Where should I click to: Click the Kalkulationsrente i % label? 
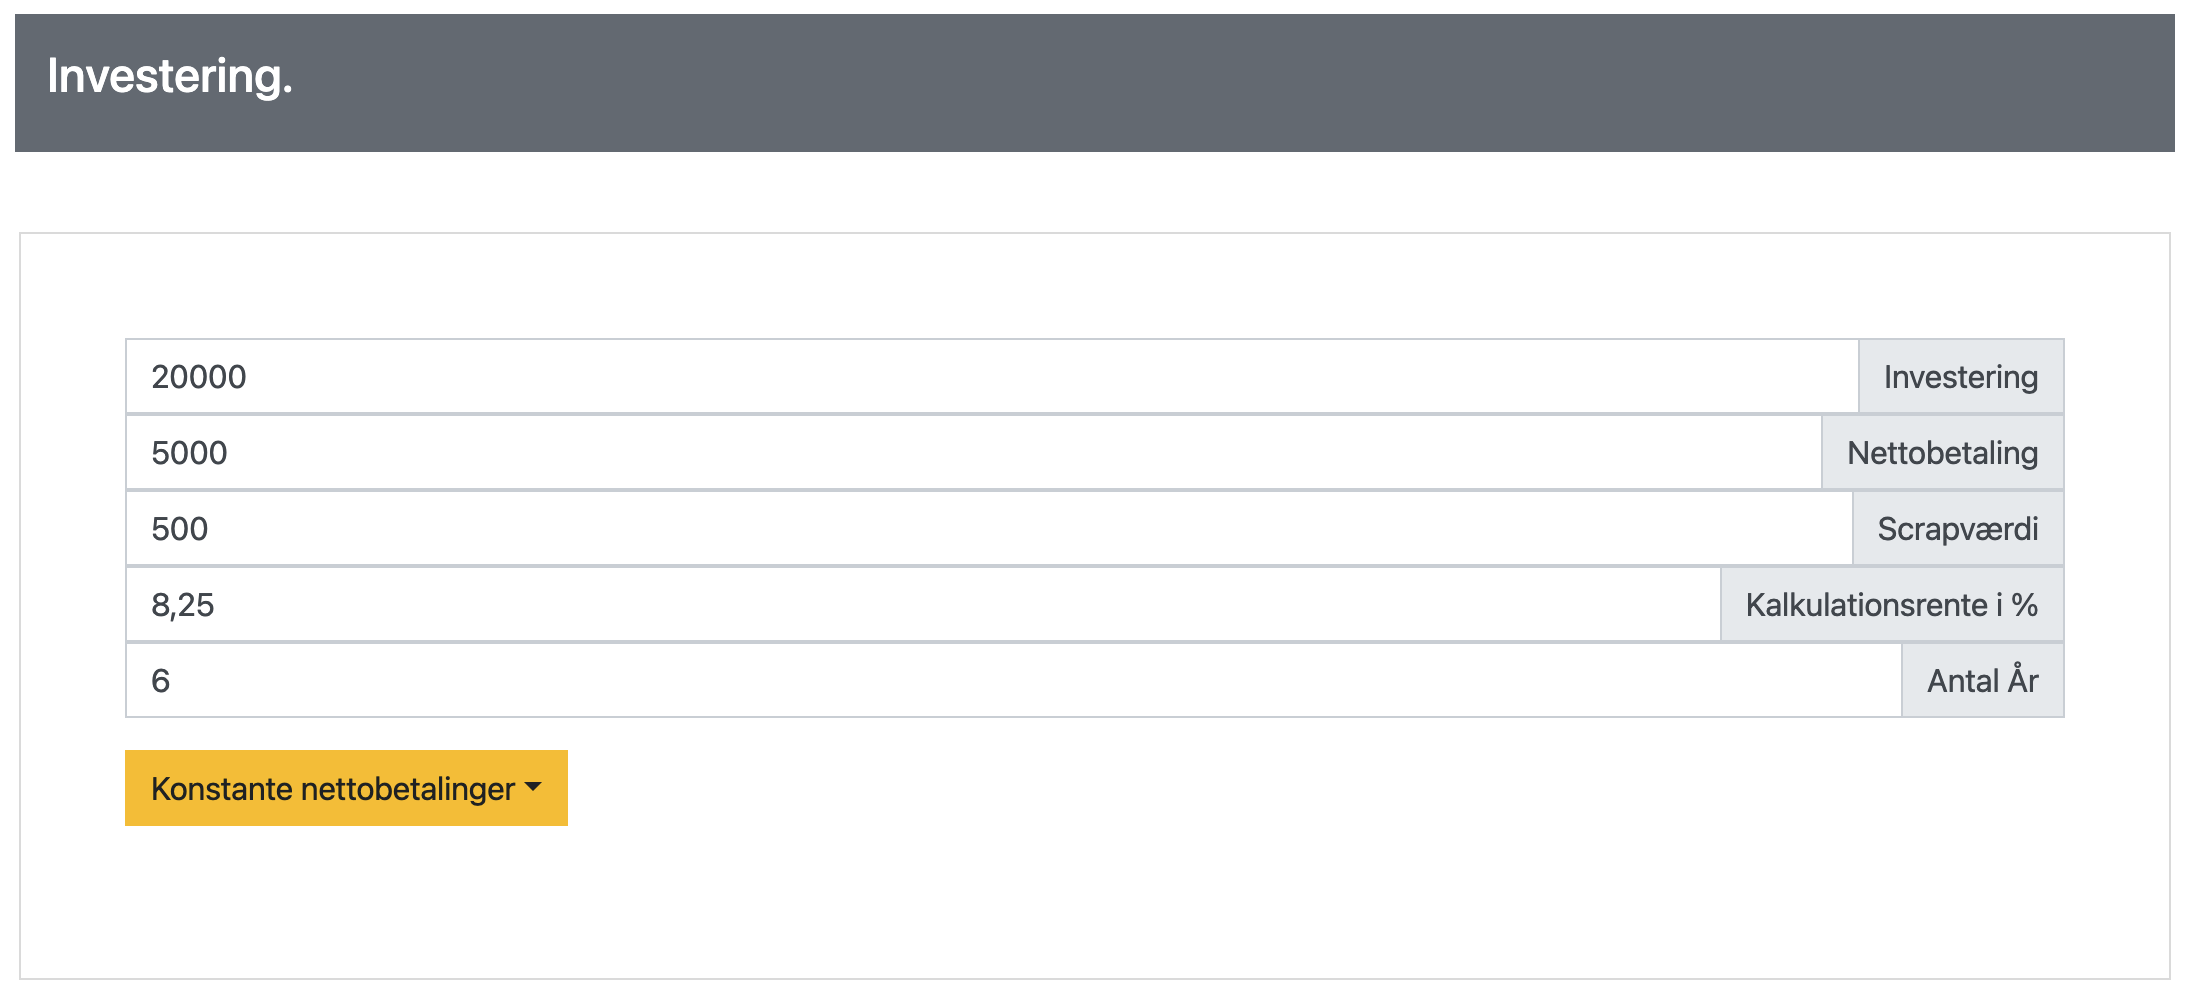click(1892, 605)
